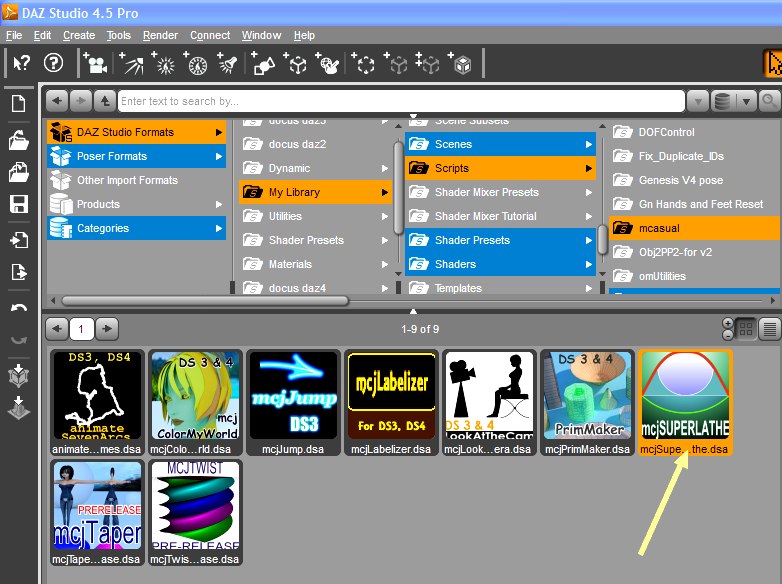This screenshot has width=782, height=584.
Task: Go up one folder level
Action: [105, 101]
